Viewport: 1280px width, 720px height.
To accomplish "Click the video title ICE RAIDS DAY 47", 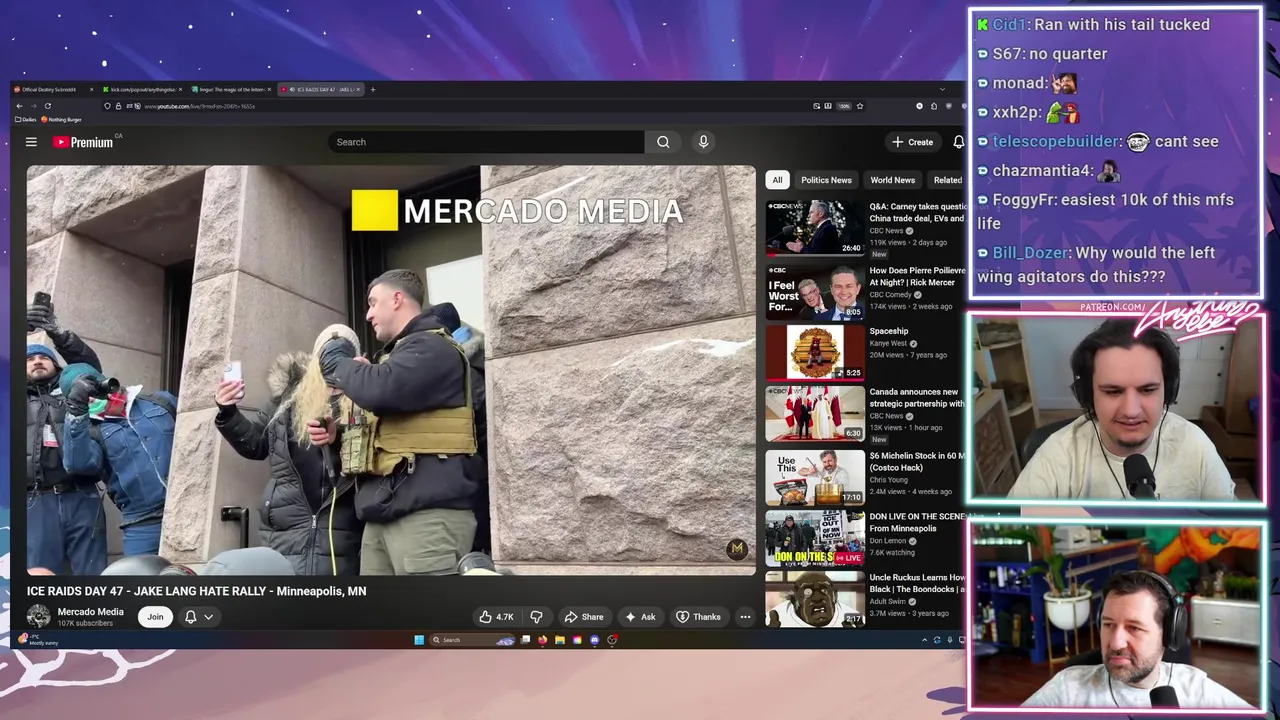I will pyautogui.click(x=196, y=591).
